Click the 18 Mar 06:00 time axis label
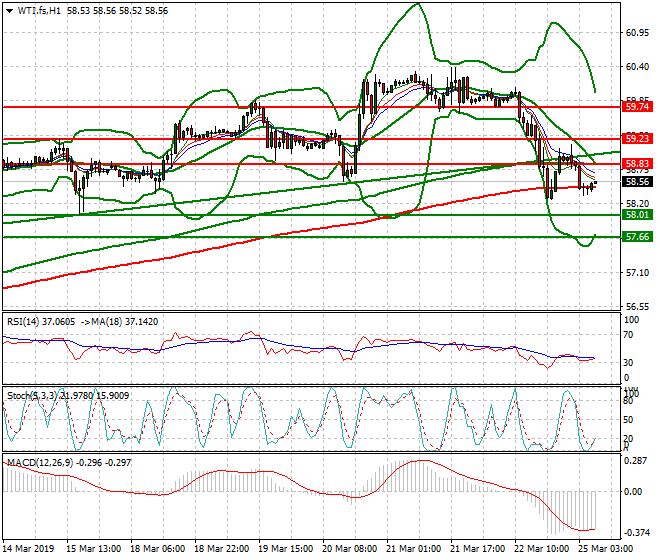This screenshot has width=660, height=560. coord(157,549)
